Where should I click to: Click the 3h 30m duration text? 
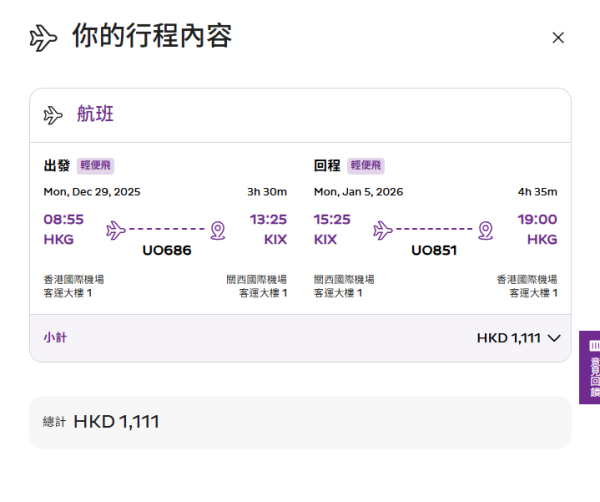[x=267, y=192]
